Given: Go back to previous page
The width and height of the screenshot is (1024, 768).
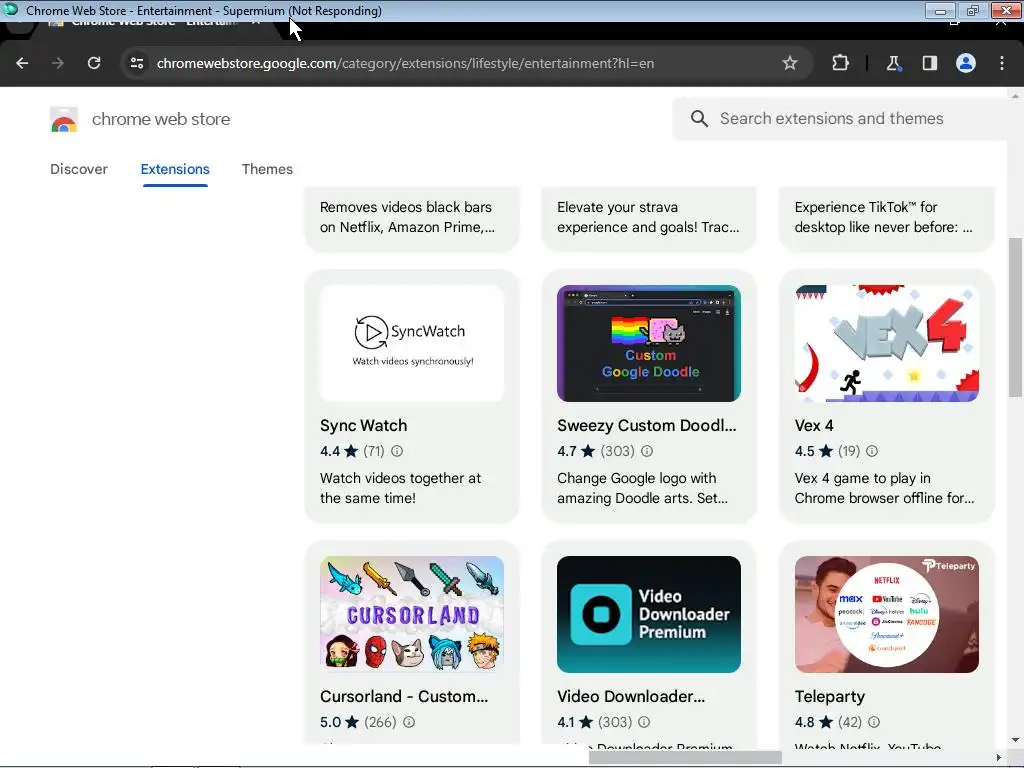Looking at the screenshot, I should coord(22,63).
